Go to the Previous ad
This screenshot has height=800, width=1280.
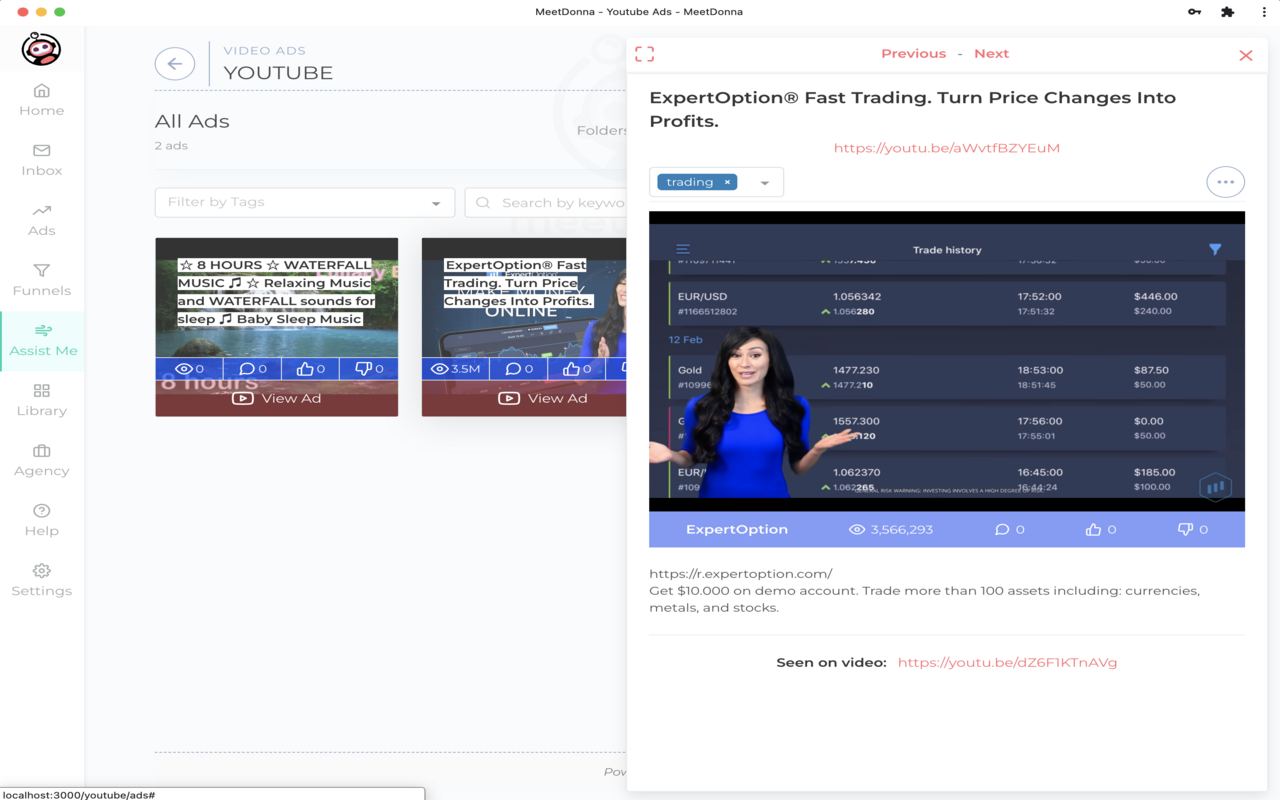pyautogui.click(x=913, y=54)
